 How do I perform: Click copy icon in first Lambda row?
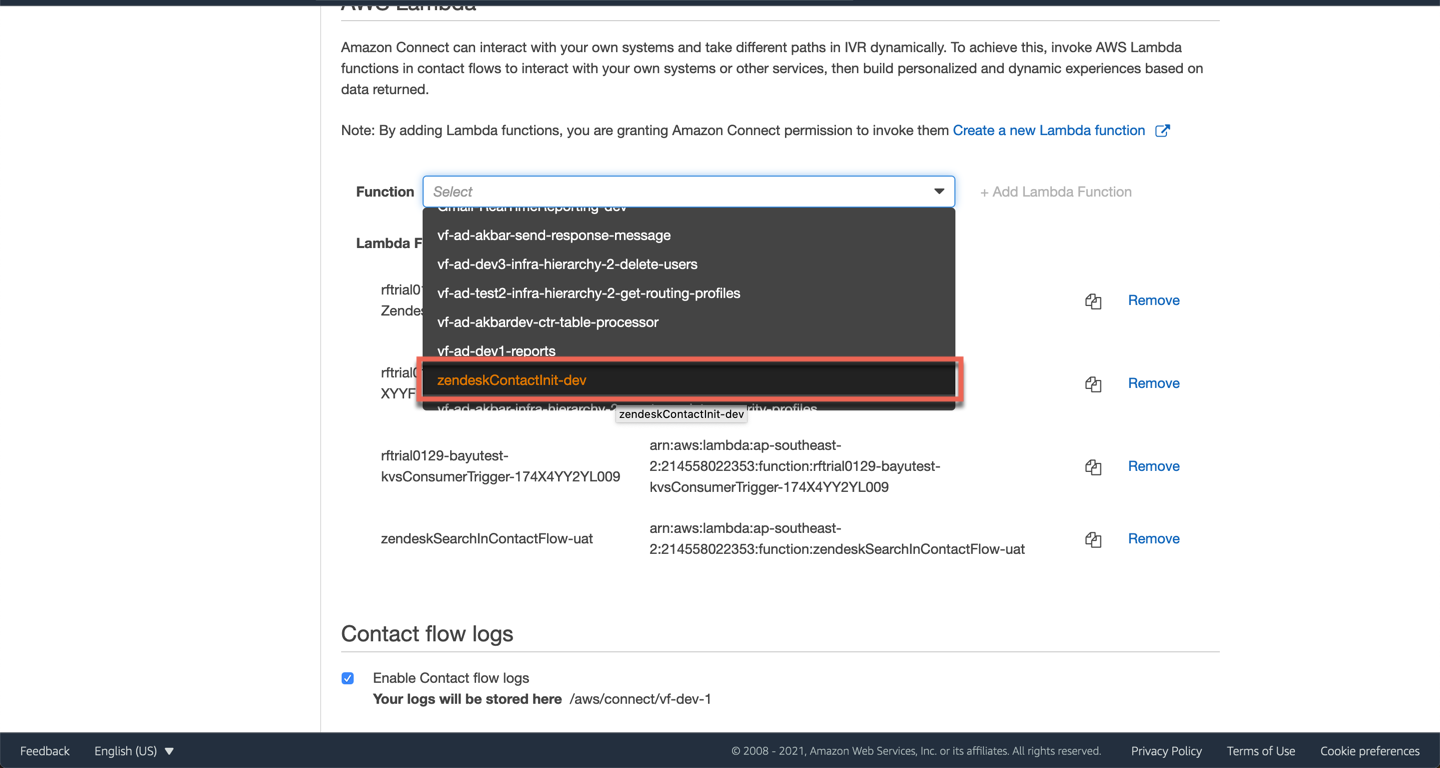(1093, 301)
